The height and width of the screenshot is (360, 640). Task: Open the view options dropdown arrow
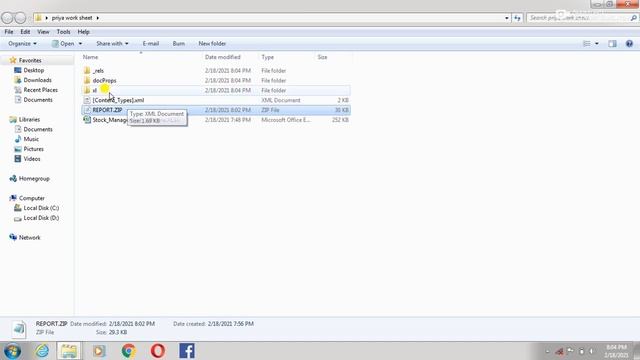pos(597,44)
